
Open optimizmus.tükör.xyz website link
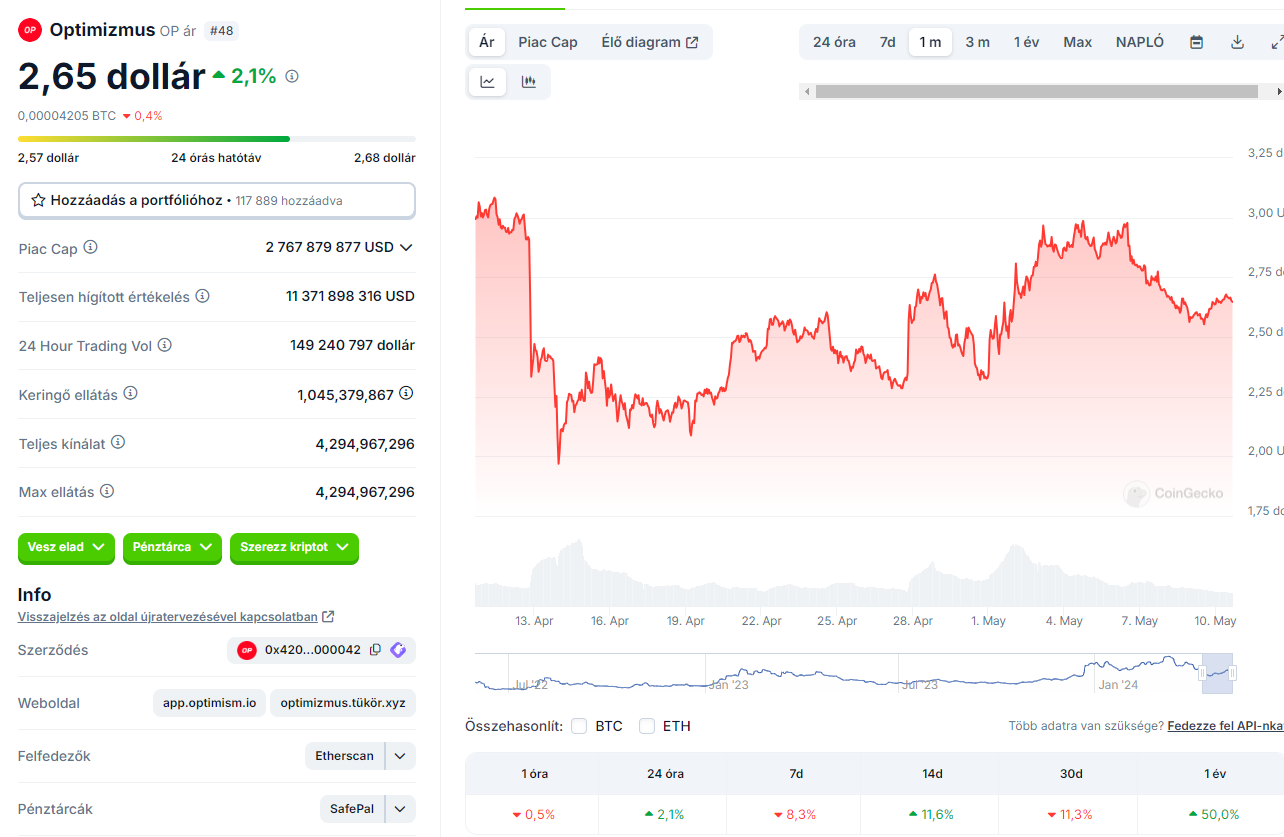[x=343, y=703]
